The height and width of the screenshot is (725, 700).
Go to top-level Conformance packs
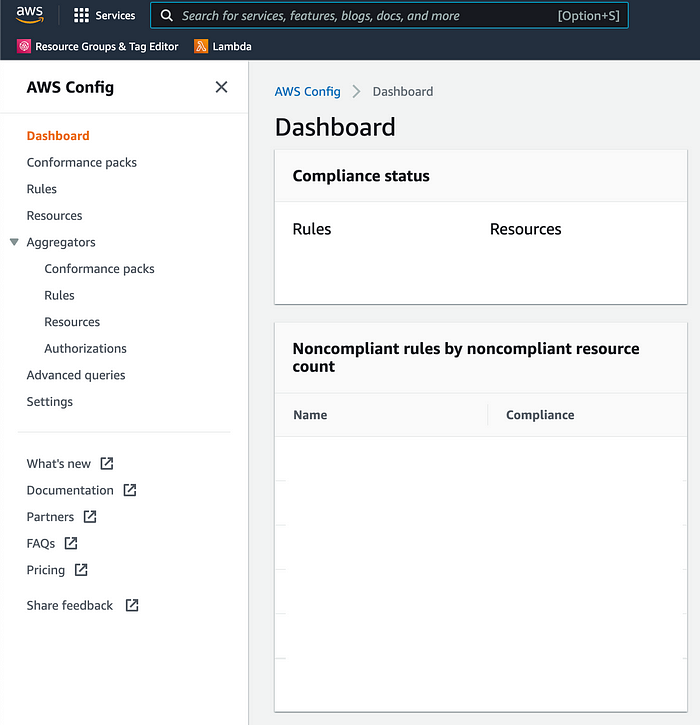[x=82, y=163]
